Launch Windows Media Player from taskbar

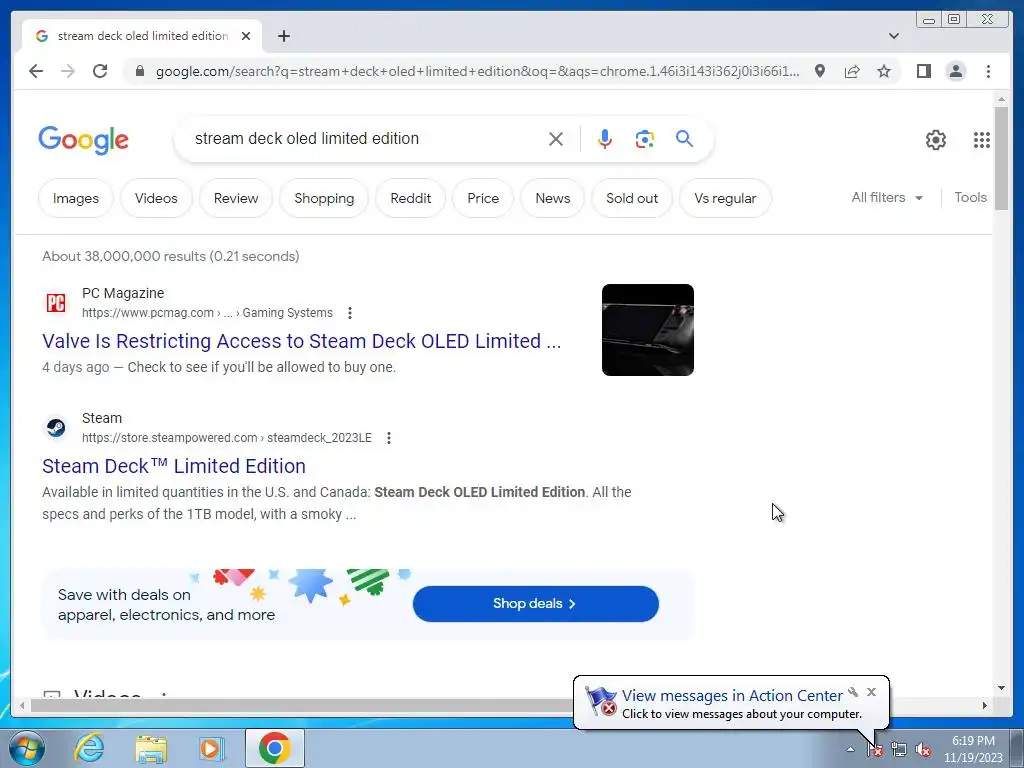(x=212, y=748)
